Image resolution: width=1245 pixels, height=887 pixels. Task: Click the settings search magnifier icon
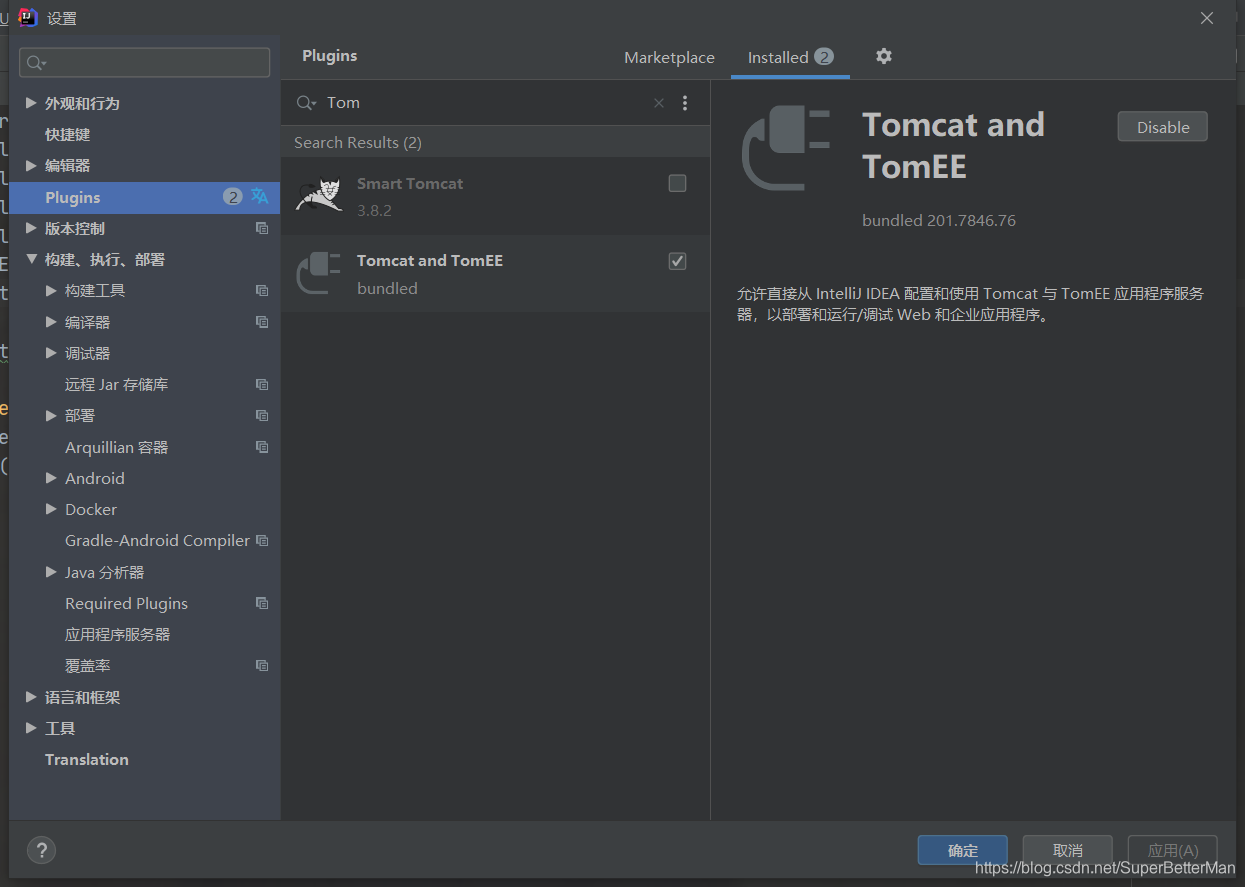point(36,63)
